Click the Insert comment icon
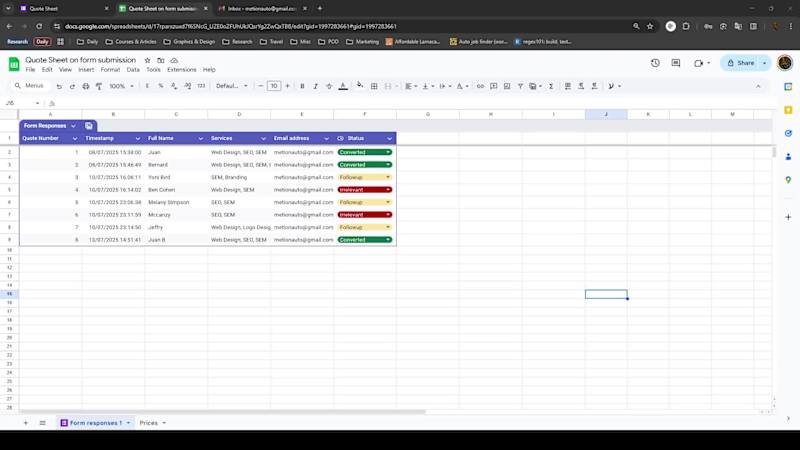Image resolution: width=800 pixels, height=450 pixels. coord(493,86)
